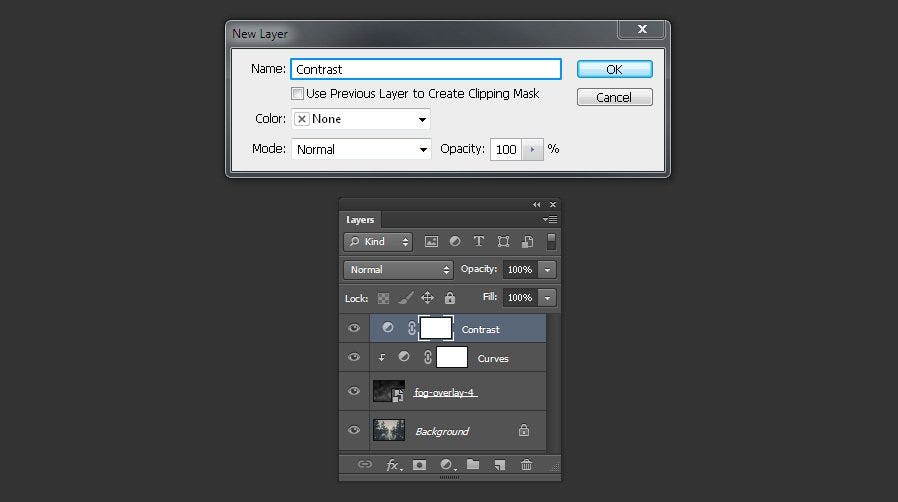Lock image pixels brush icon
The width and height of the screenshot is (898, 502).
(x=405, y=298)
